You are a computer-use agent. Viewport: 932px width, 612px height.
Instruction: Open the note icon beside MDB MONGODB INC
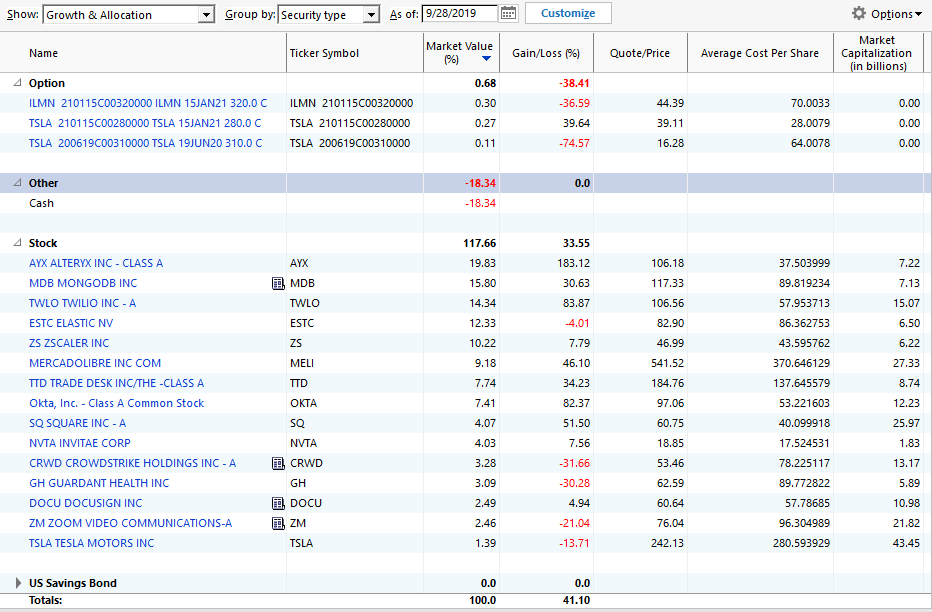point(278,283)
